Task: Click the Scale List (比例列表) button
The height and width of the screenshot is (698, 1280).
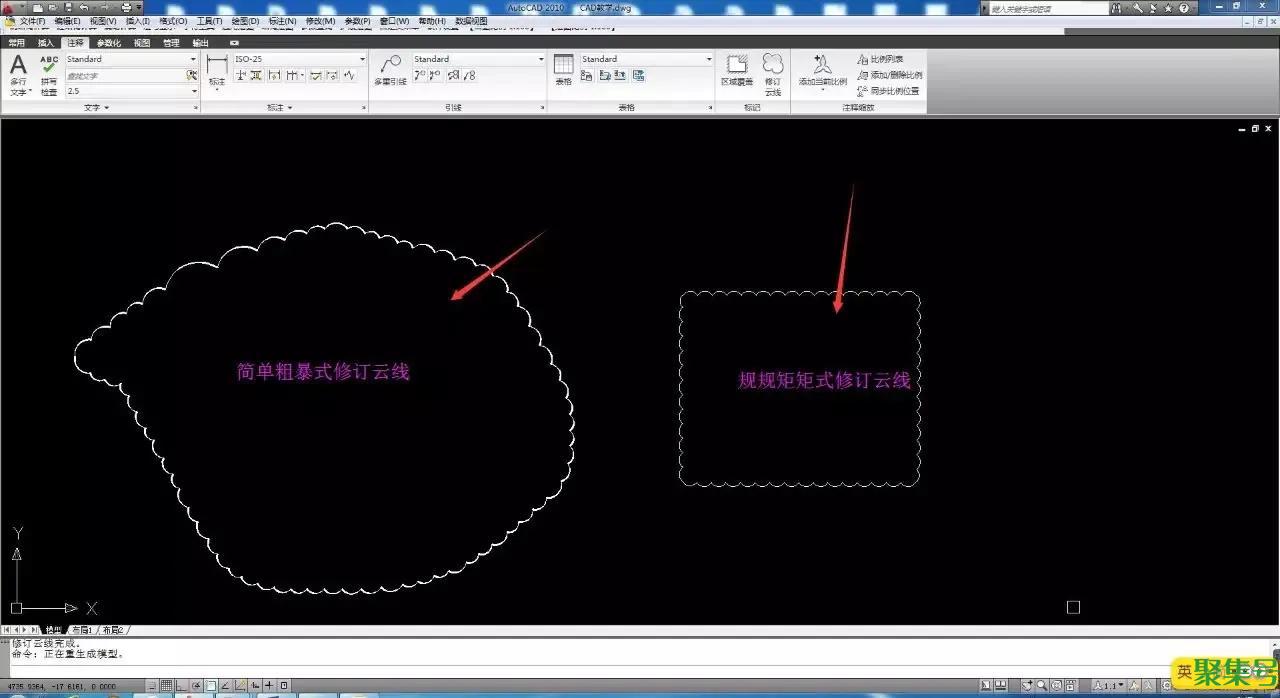Action: coord(880,59)
